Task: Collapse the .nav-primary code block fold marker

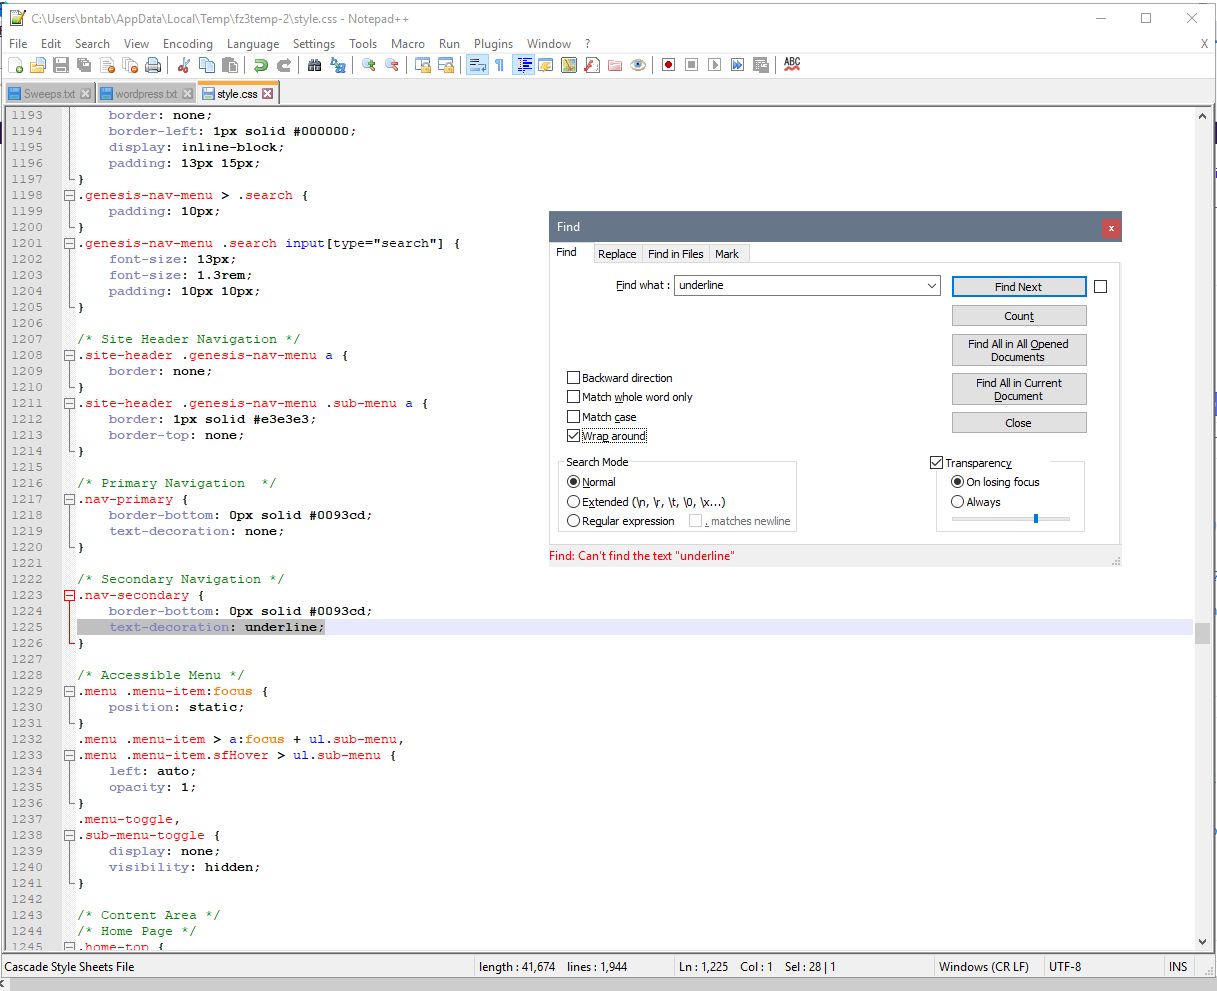Action: (x=70, y=499)
